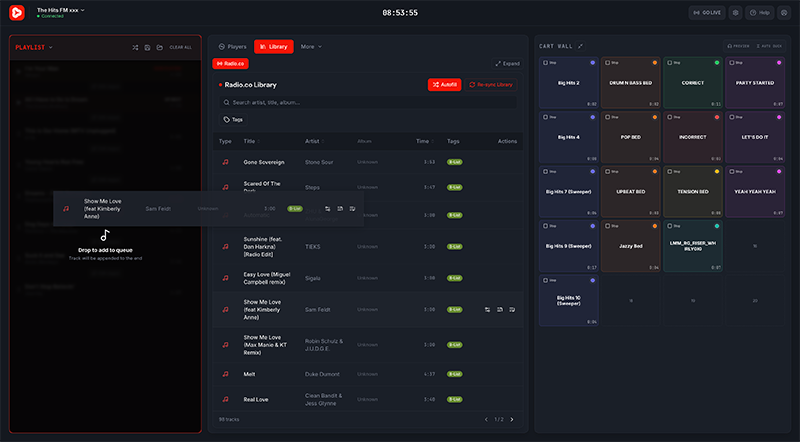Open the PLAYLIST dropdown
This screenshot has height=442, width=800.
click(x=34, y=47)
